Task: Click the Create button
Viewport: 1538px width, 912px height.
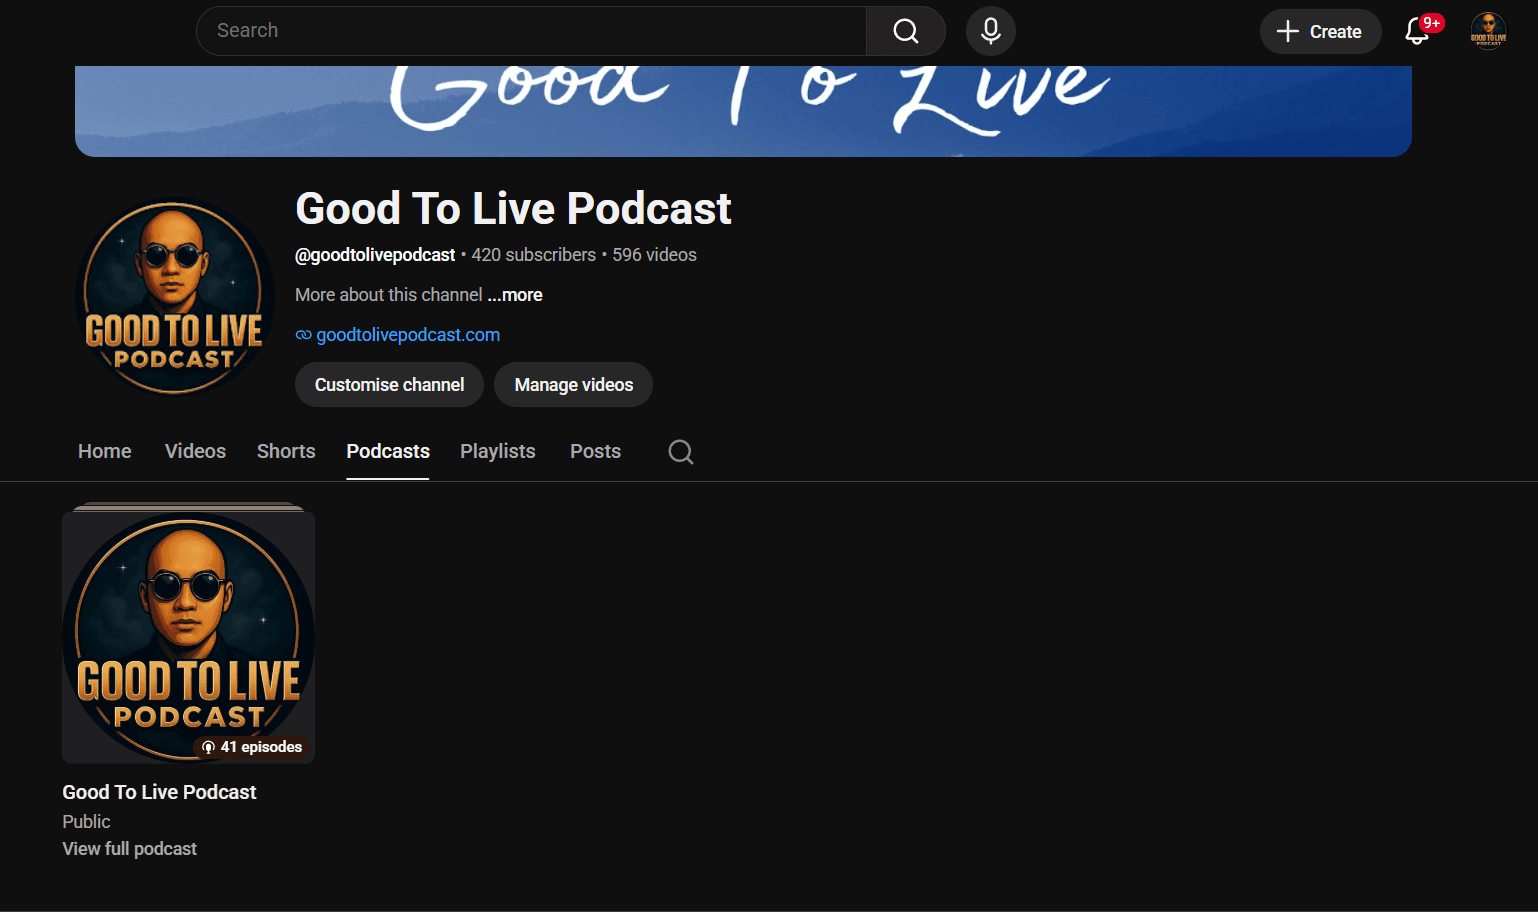Action: click(1320, 31)
